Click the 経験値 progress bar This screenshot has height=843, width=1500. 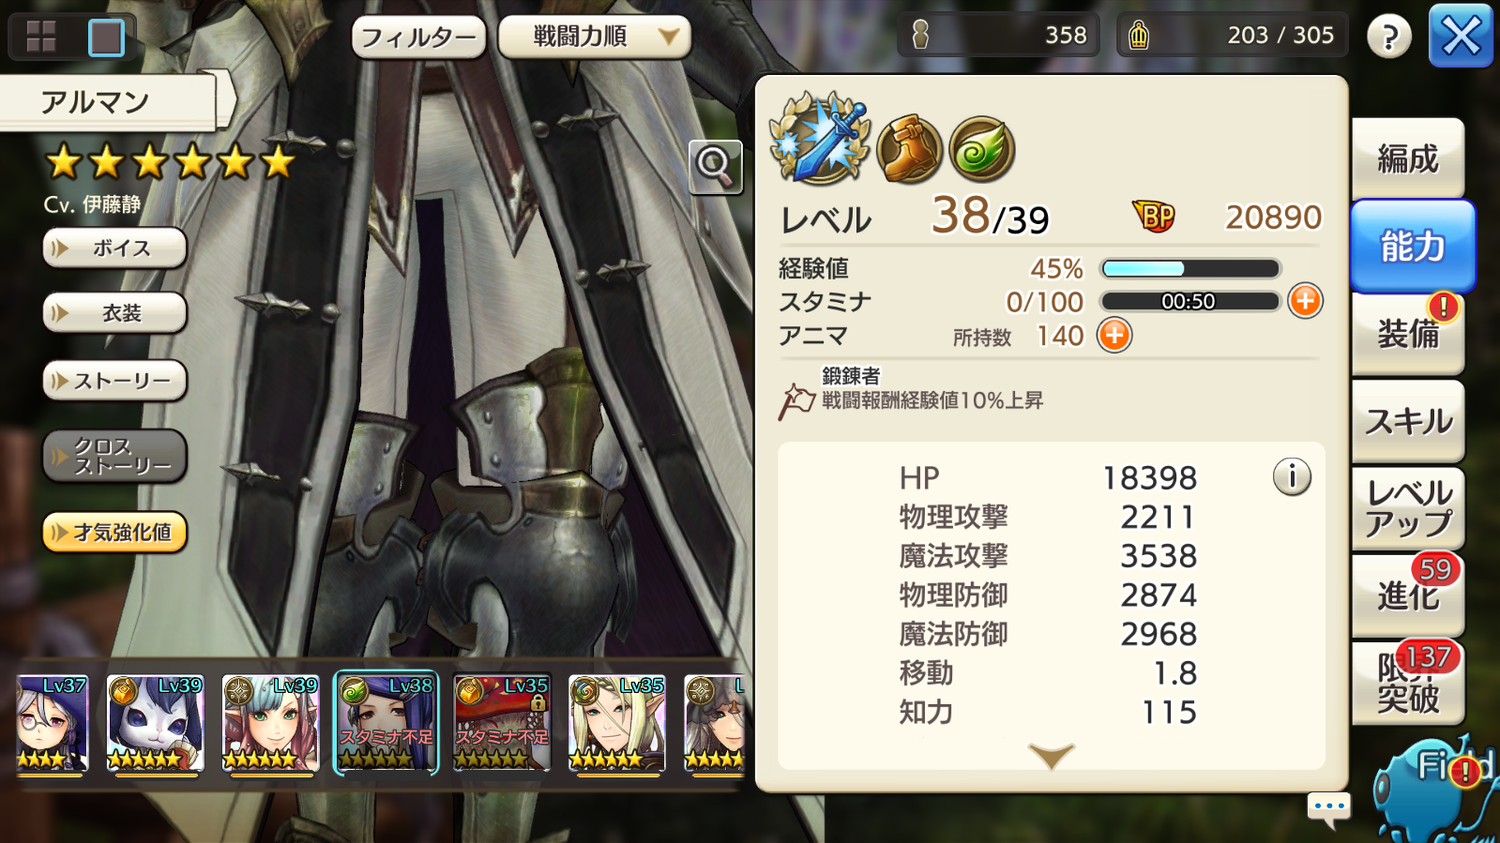click(1190, 268)
